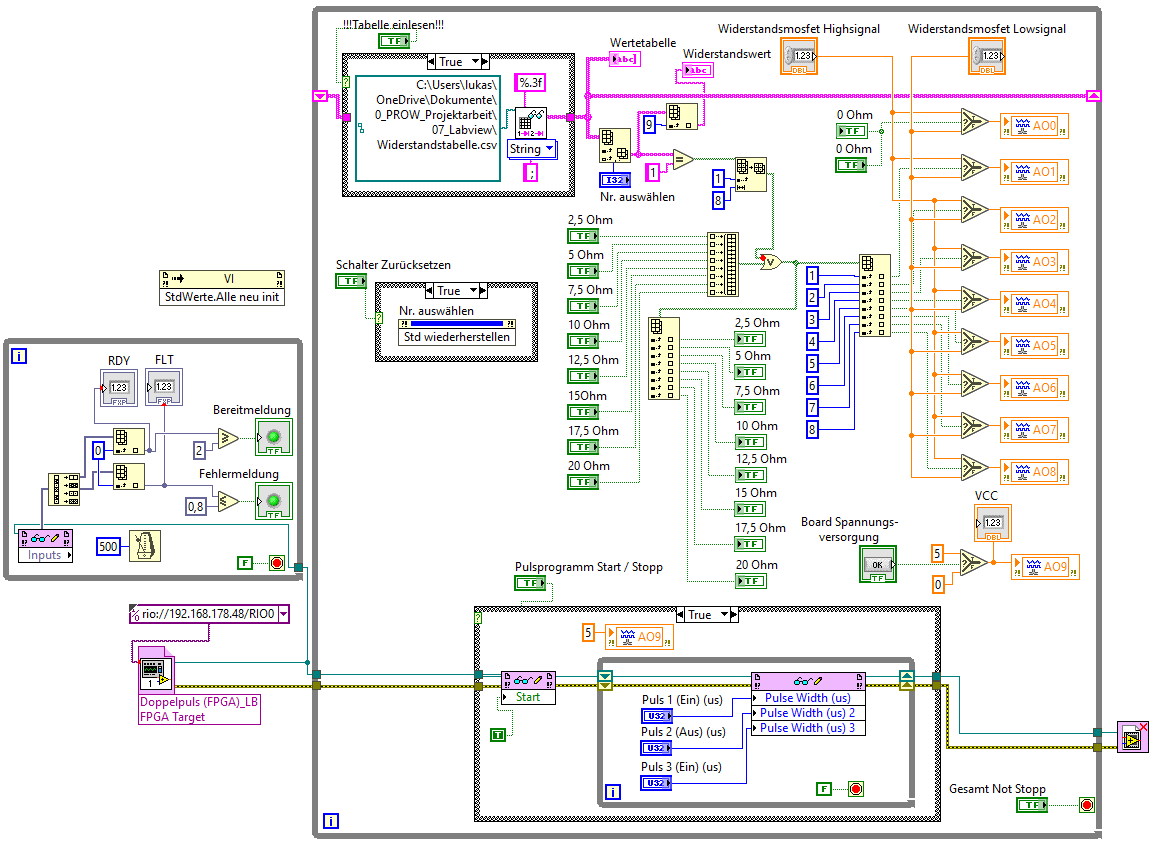This screenshot has width=1153, height=842.
Task: Select the Start method entry
Action: tap(528, 697)
